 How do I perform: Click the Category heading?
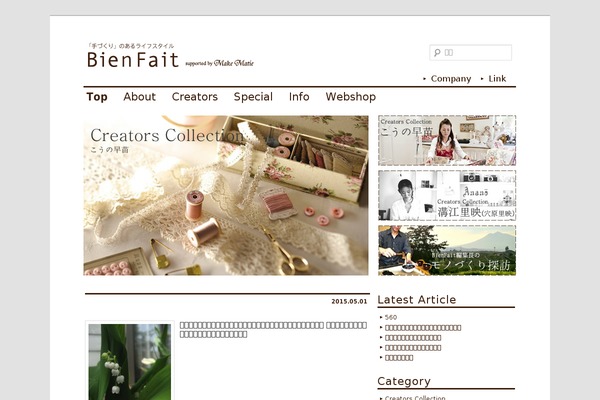click(x=404, y=381)
